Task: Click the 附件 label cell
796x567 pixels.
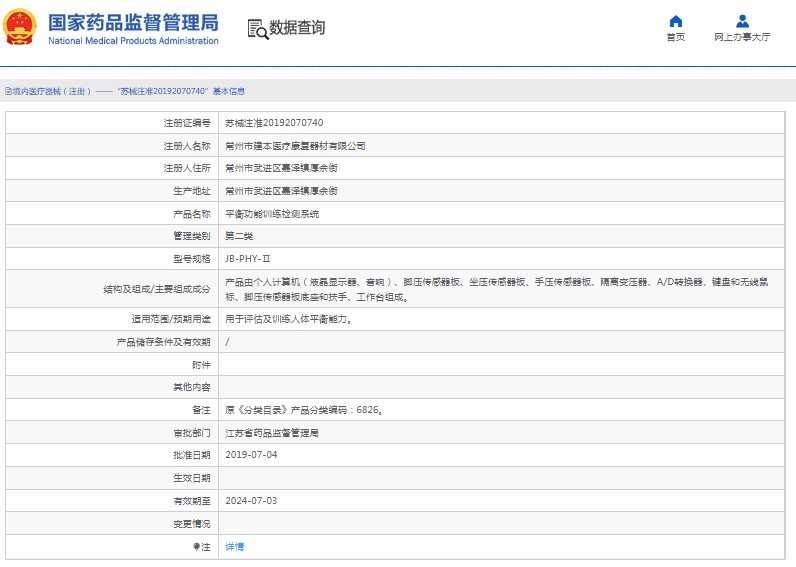Action: (x=112, y=365)
